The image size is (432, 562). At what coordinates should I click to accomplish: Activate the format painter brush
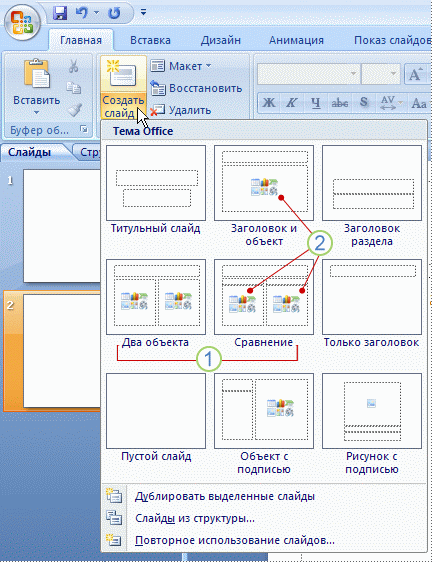click(x=75, y=110)
